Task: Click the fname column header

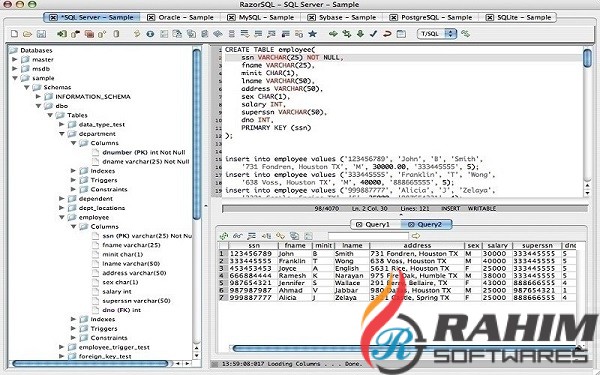Action: 295,246
